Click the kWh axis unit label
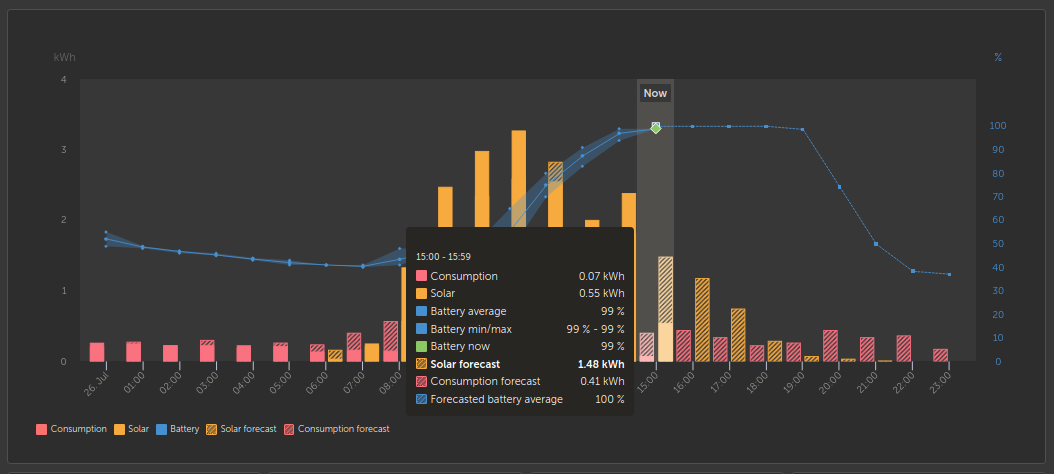1054x474 pixels. [x=65, y=58]
